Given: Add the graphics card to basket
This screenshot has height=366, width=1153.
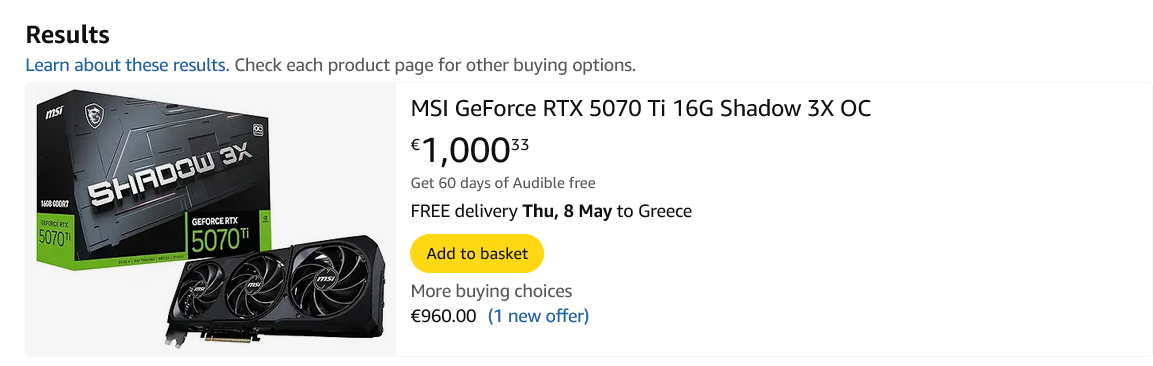Looking at the screenshot, I should 477,254.
